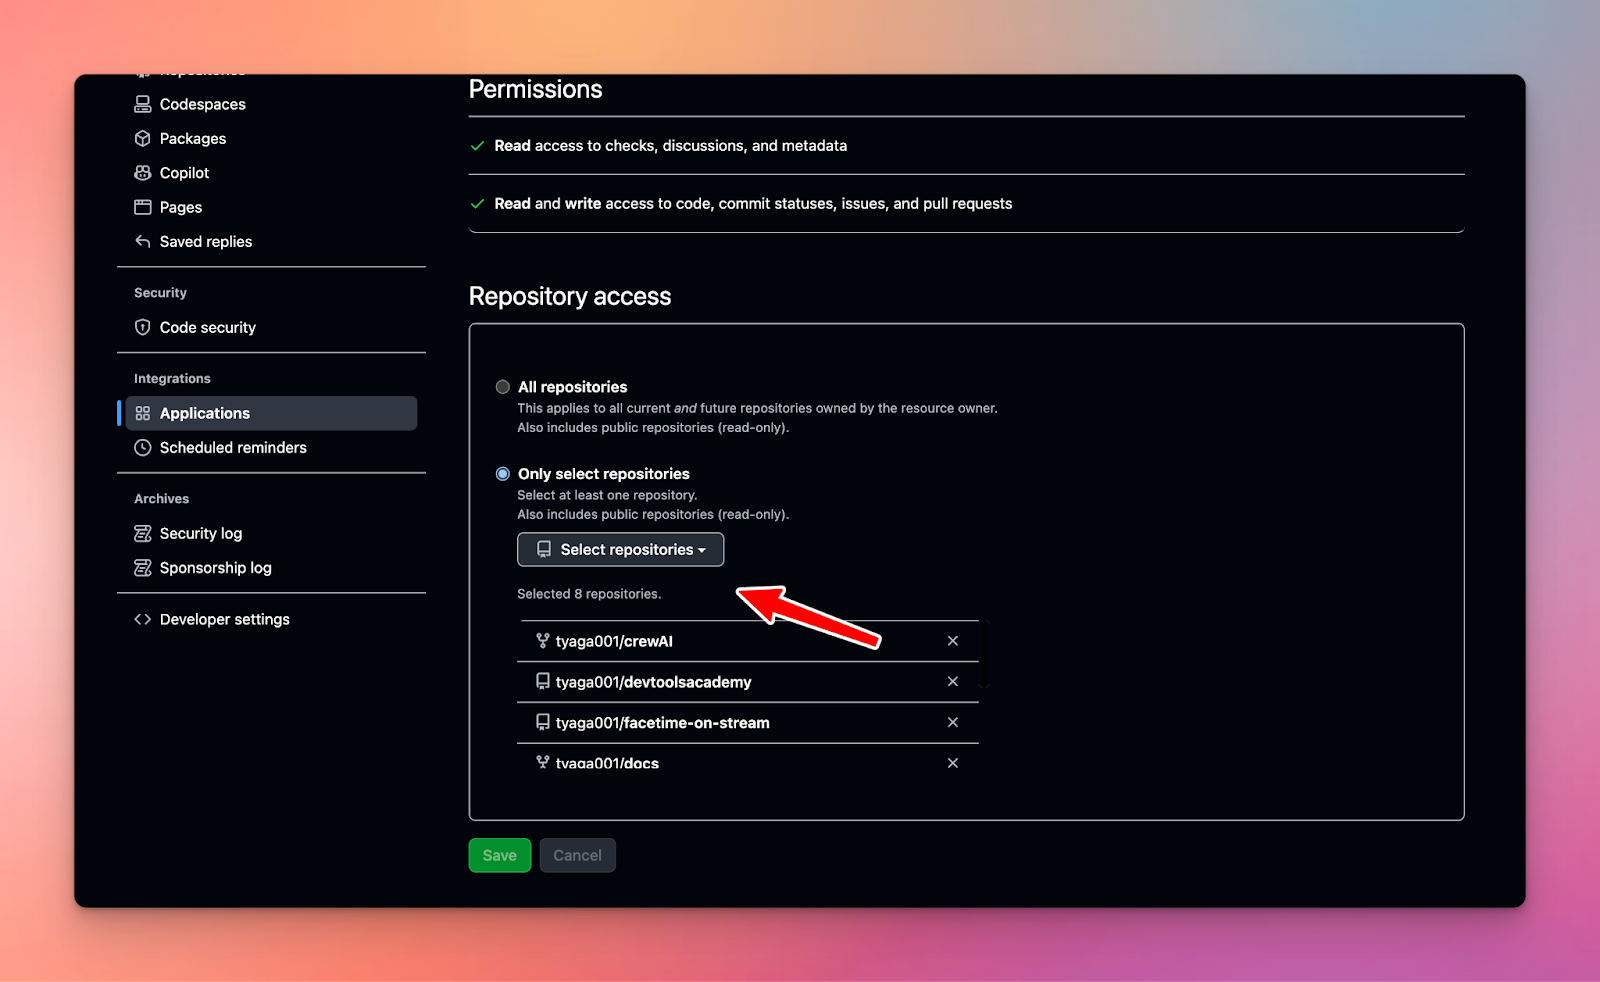Click the tyaga001/crewAI repository name
The image size is (1600, 982).
pos(614,641)
